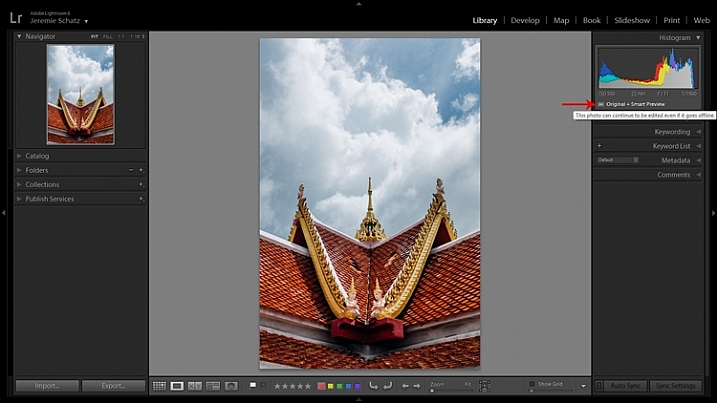Open Compare view (XY icon)

pos(195,386)
